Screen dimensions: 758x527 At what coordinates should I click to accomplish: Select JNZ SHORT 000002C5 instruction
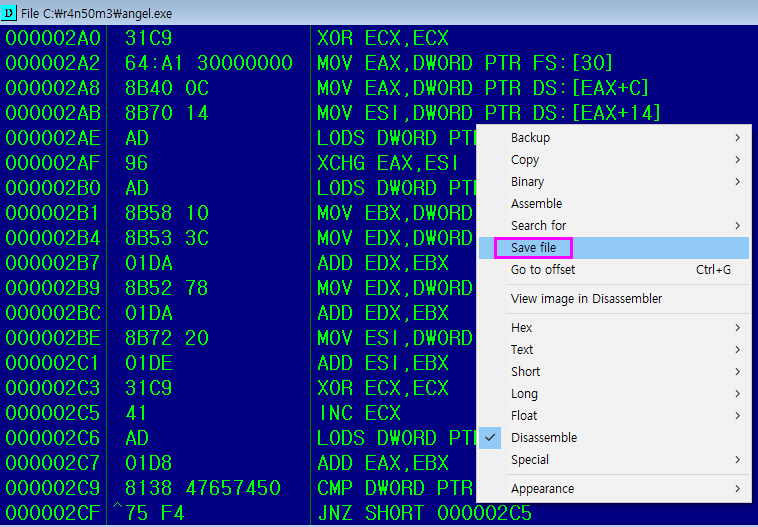coord(424,513)
